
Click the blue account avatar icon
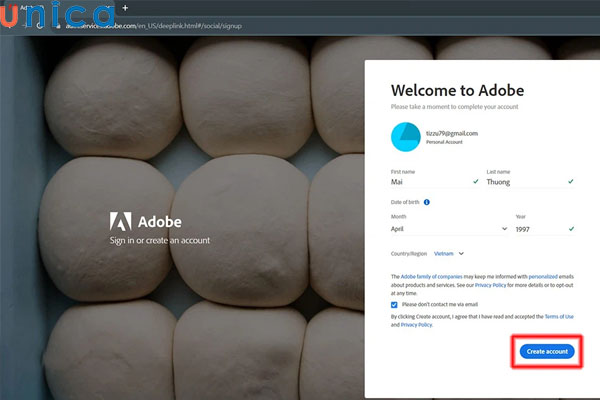(x=406, y=138)
